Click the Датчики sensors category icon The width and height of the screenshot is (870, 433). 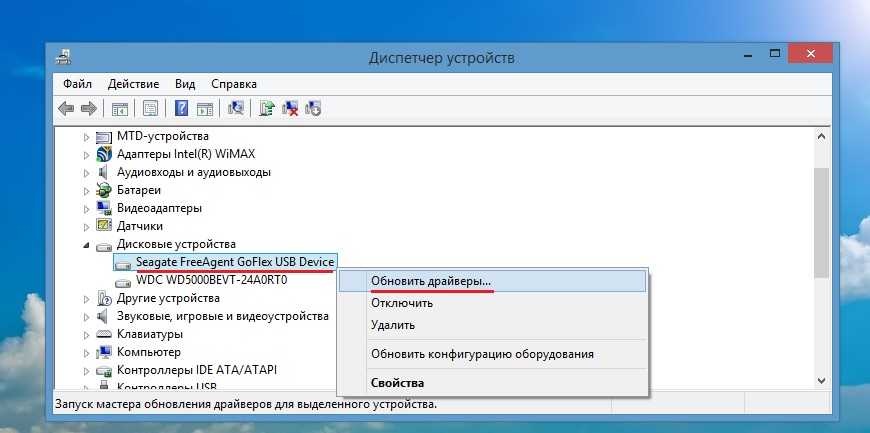104,226
